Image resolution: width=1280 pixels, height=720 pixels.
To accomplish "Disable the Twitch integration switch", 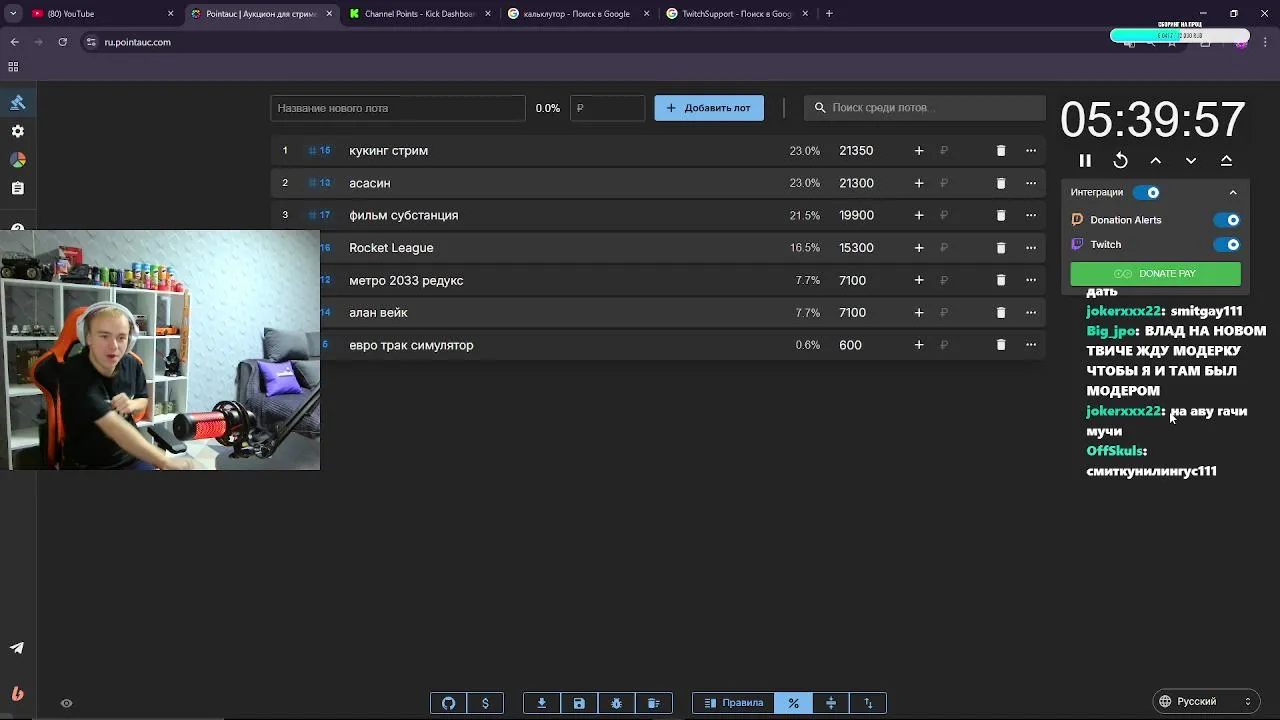I will tap(1226, 244).
